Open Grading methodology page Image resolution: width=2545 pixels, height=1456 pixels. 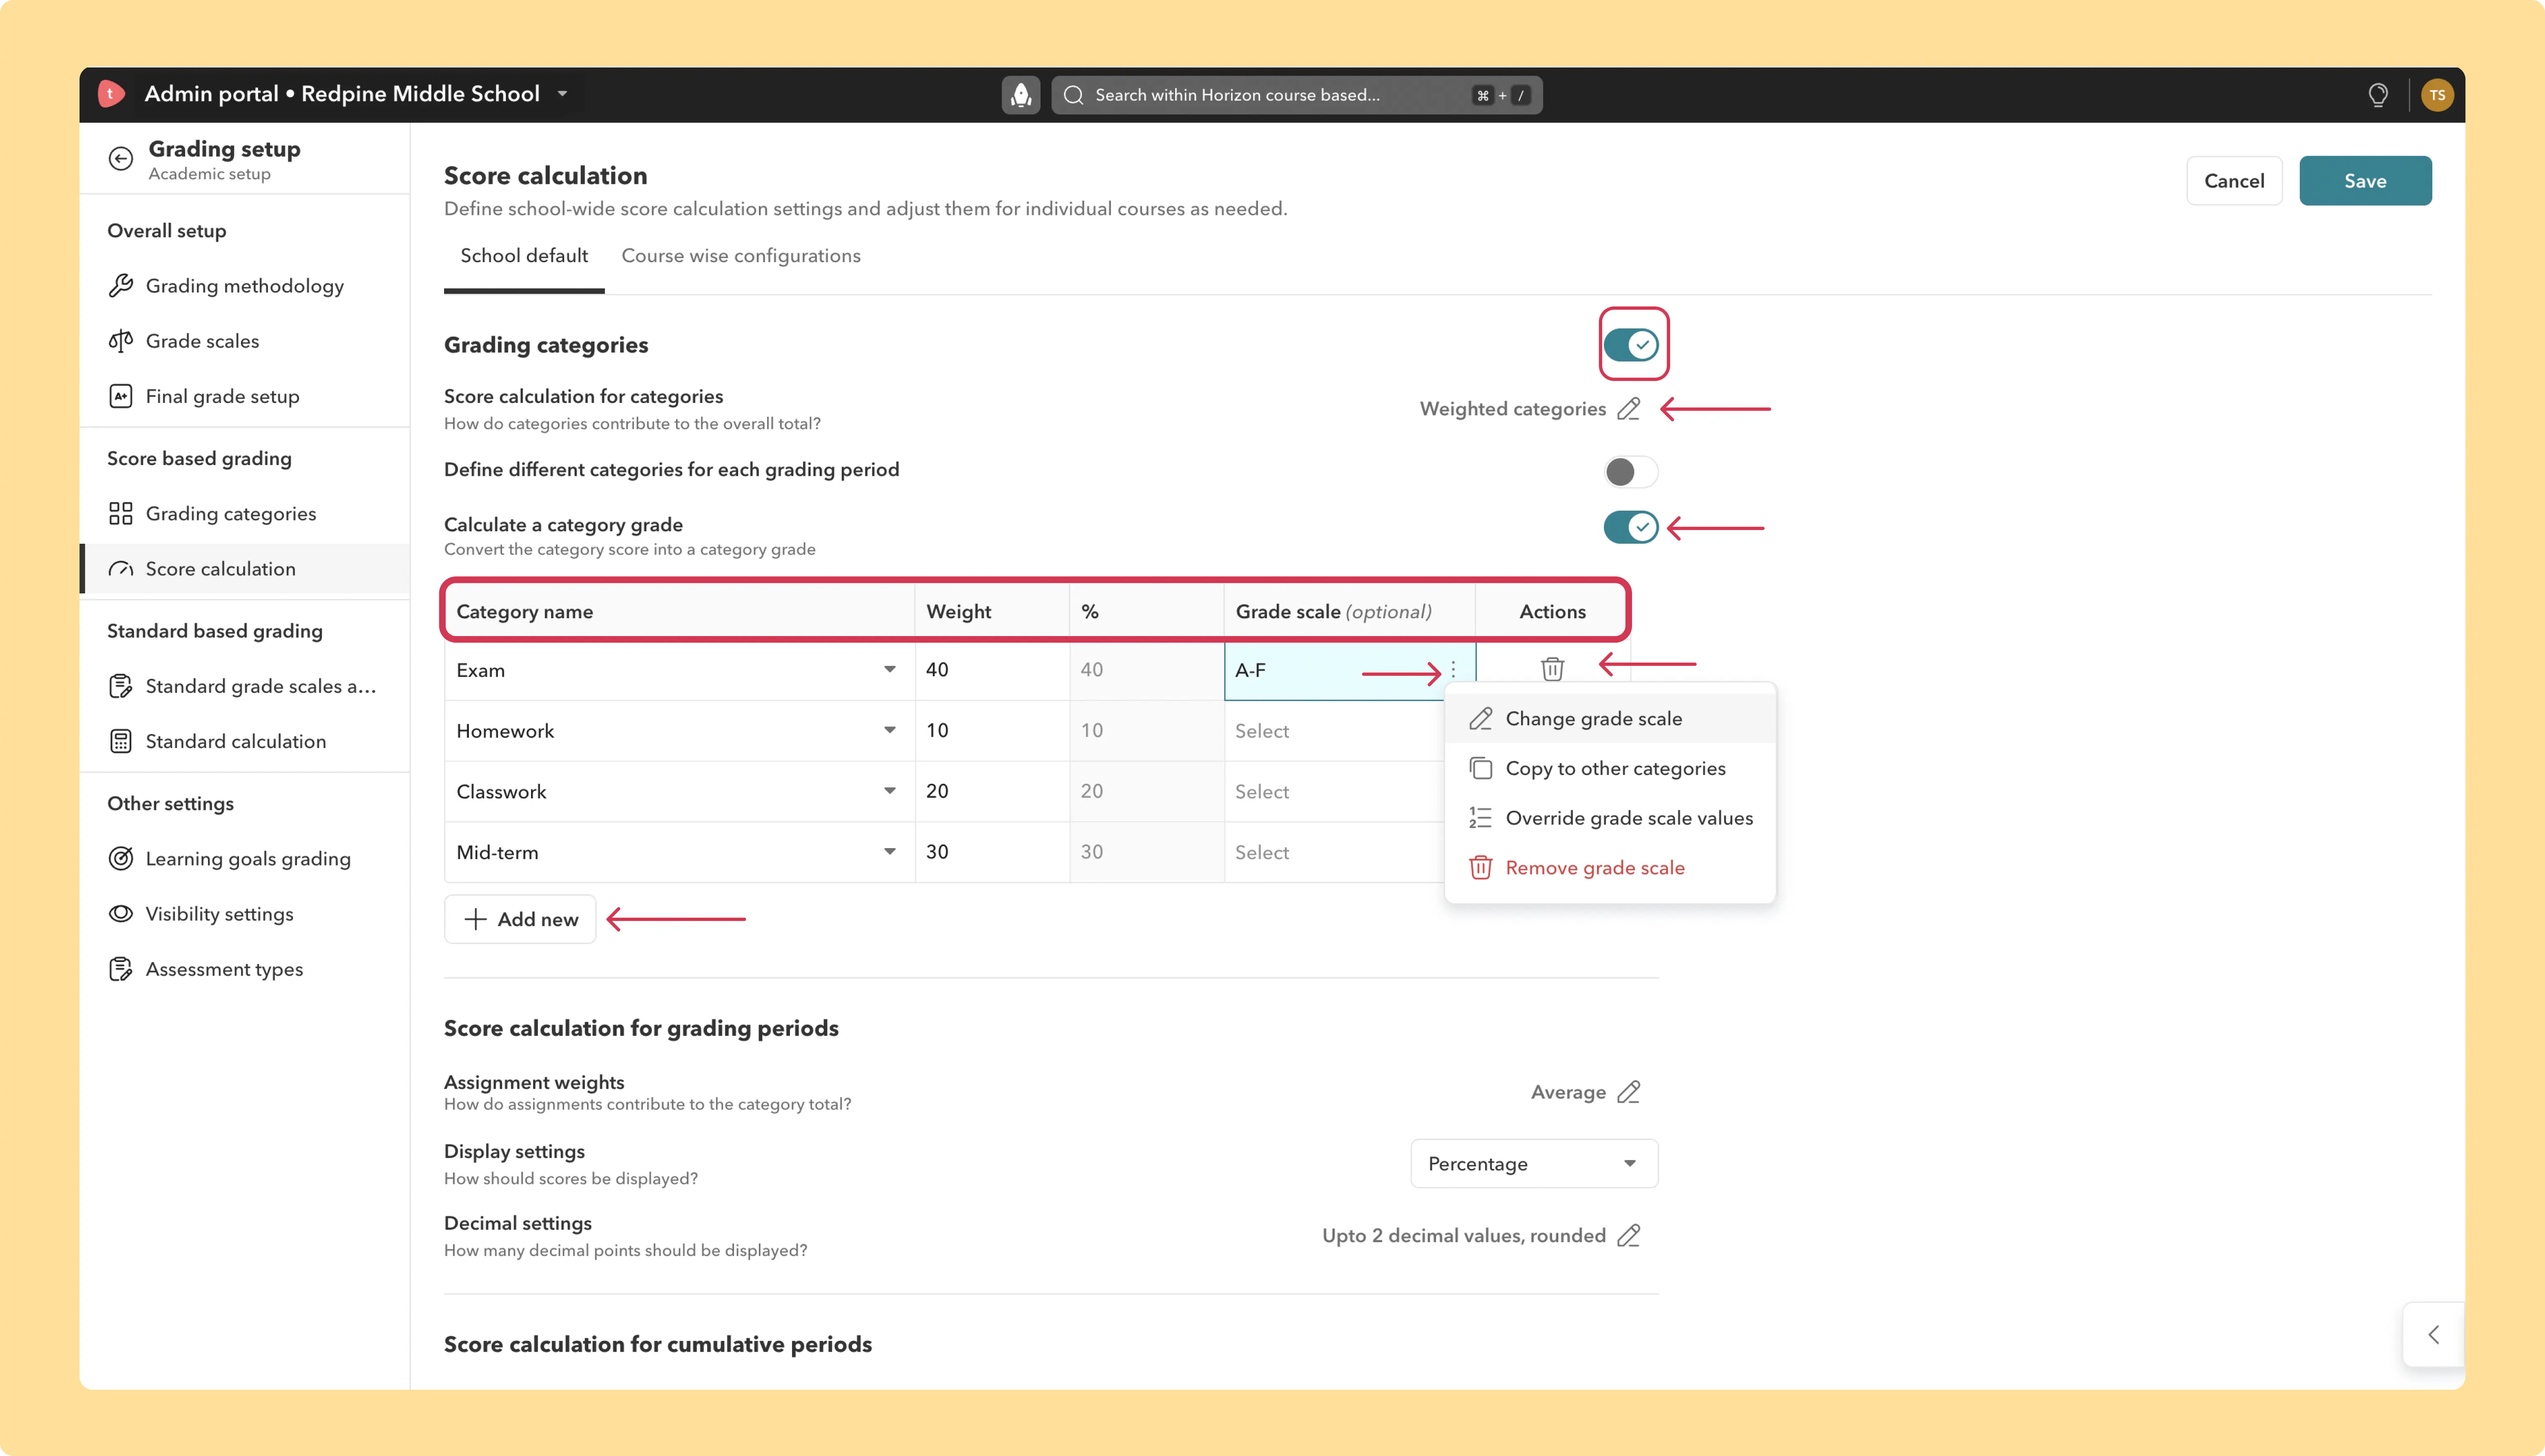(x=245, y=286)
